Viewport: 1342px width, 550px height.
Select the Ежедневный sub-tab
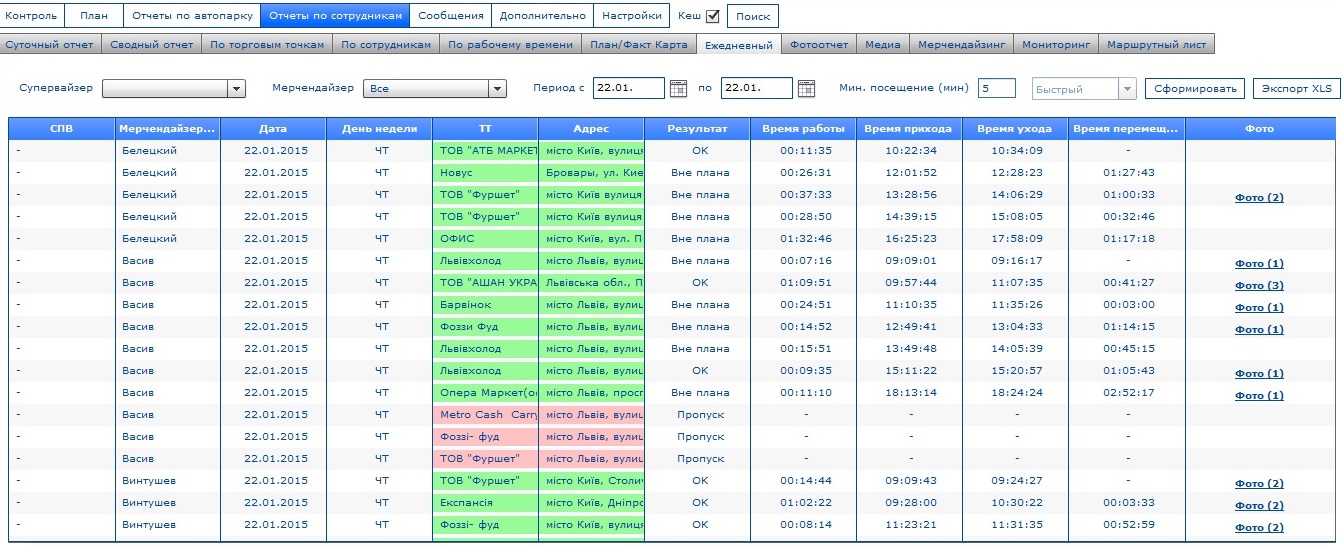click(x=738, y=44)
